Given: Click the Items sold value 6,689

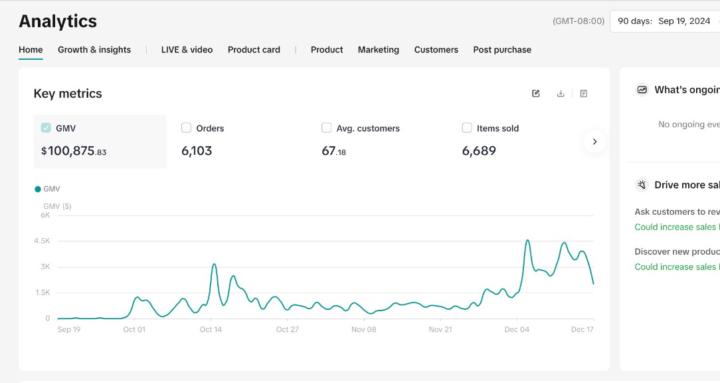Looking at the screenshot, I should pyautogui.click(x=479, y=151).
